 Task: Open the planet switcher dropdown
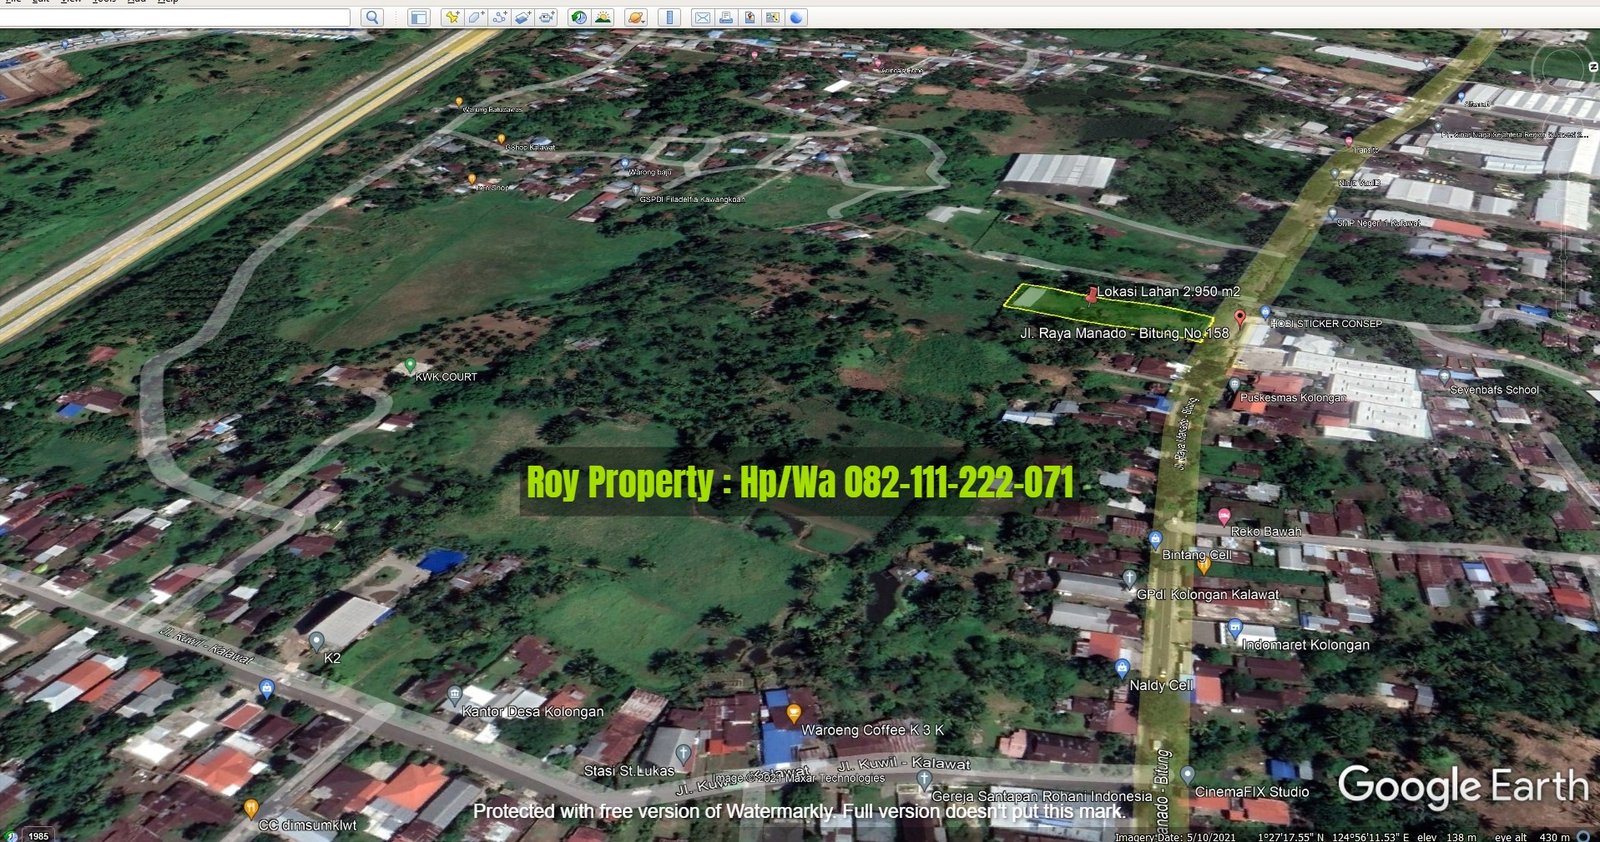tap(636, 17)
